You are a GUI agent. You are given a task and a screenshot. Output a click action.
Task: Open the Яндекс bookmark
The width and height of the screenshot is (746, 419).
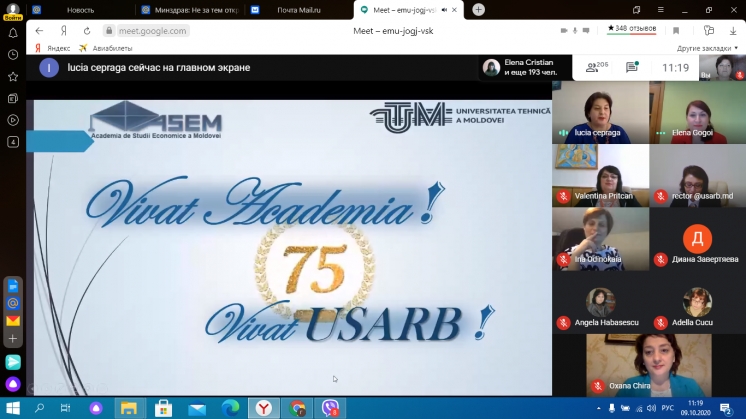pyautogui.click(x=53, y=48)
